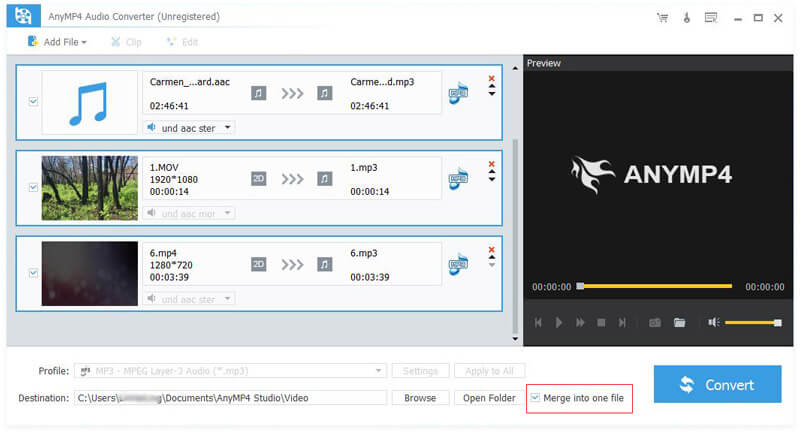Remove the Carmen aac file with red X
This screenshot has height=434, width=800.
click(x=491, y=78)
